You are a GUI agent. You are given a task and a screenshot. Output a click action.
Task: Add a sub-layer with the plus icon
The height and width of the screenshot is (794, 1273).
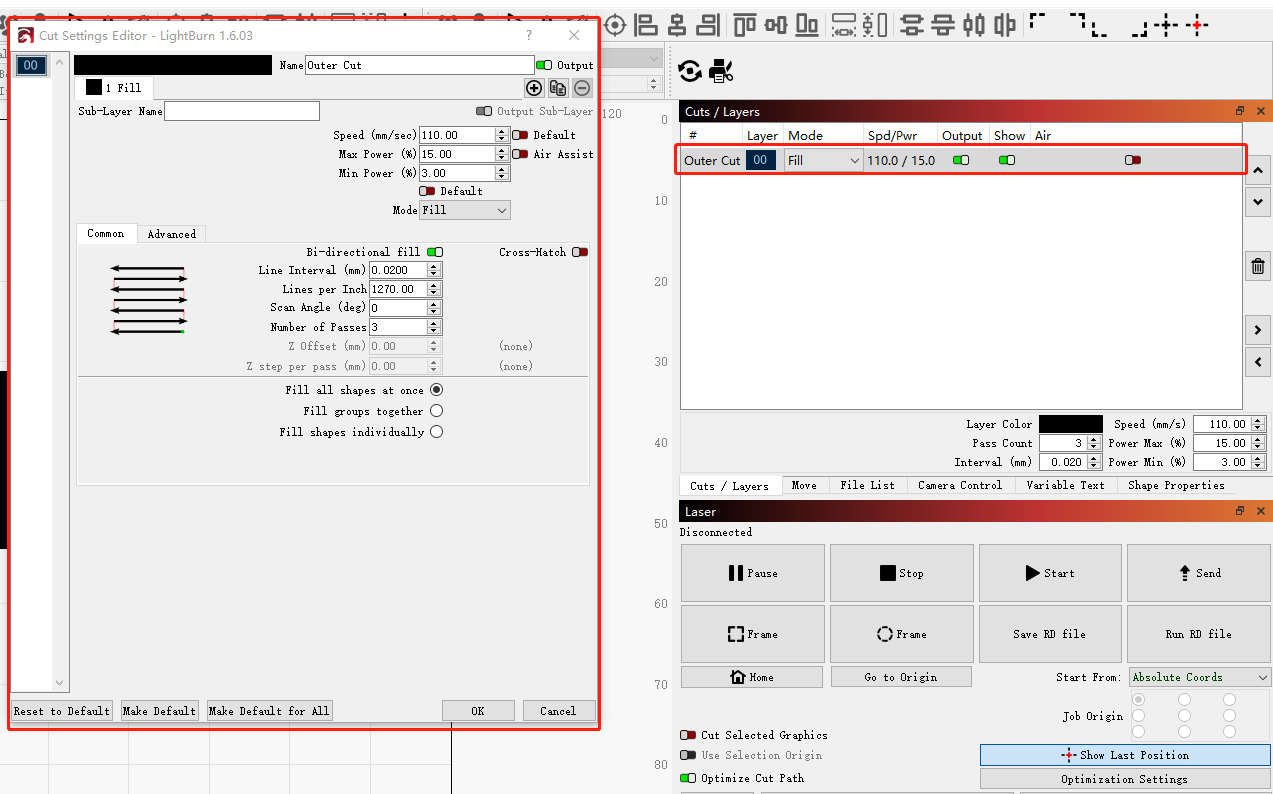(534, 88)
